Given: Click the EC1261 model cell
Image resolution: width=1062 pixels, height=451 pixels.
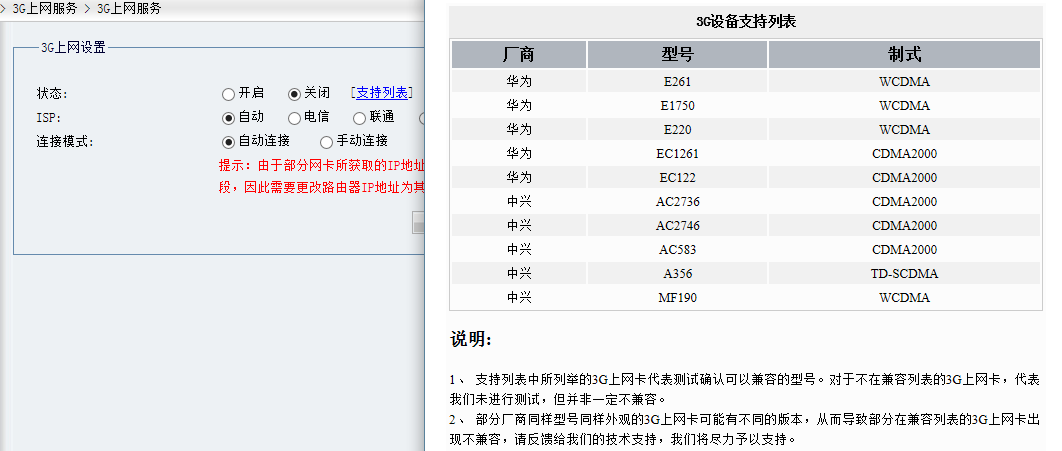Looking at the screenshot, I should click(677, 153).
